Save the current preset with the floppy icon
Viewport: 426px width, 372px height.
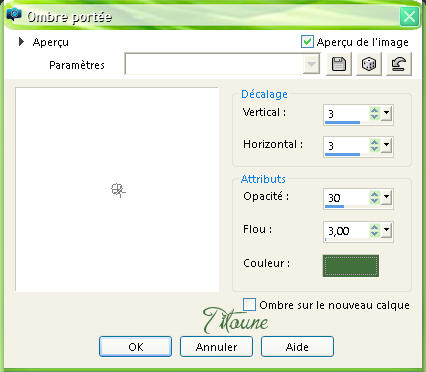(x=339, y=64)
